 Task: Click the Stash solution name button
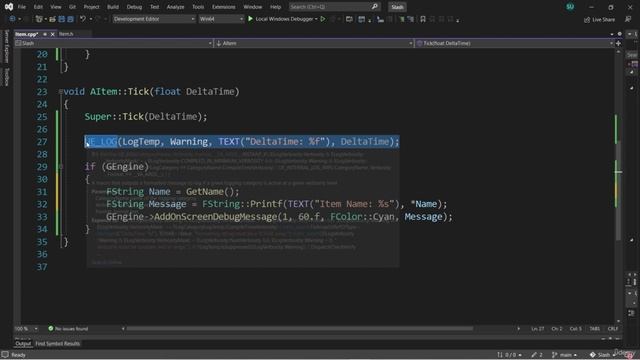click(397, 7)
